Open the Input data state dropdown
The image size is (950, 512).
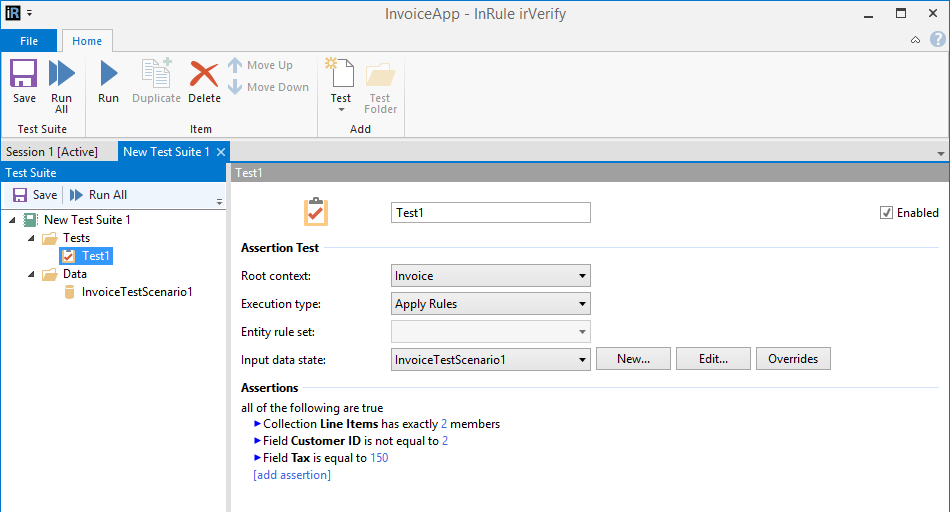pyautogui.click(x=490, y=359)
